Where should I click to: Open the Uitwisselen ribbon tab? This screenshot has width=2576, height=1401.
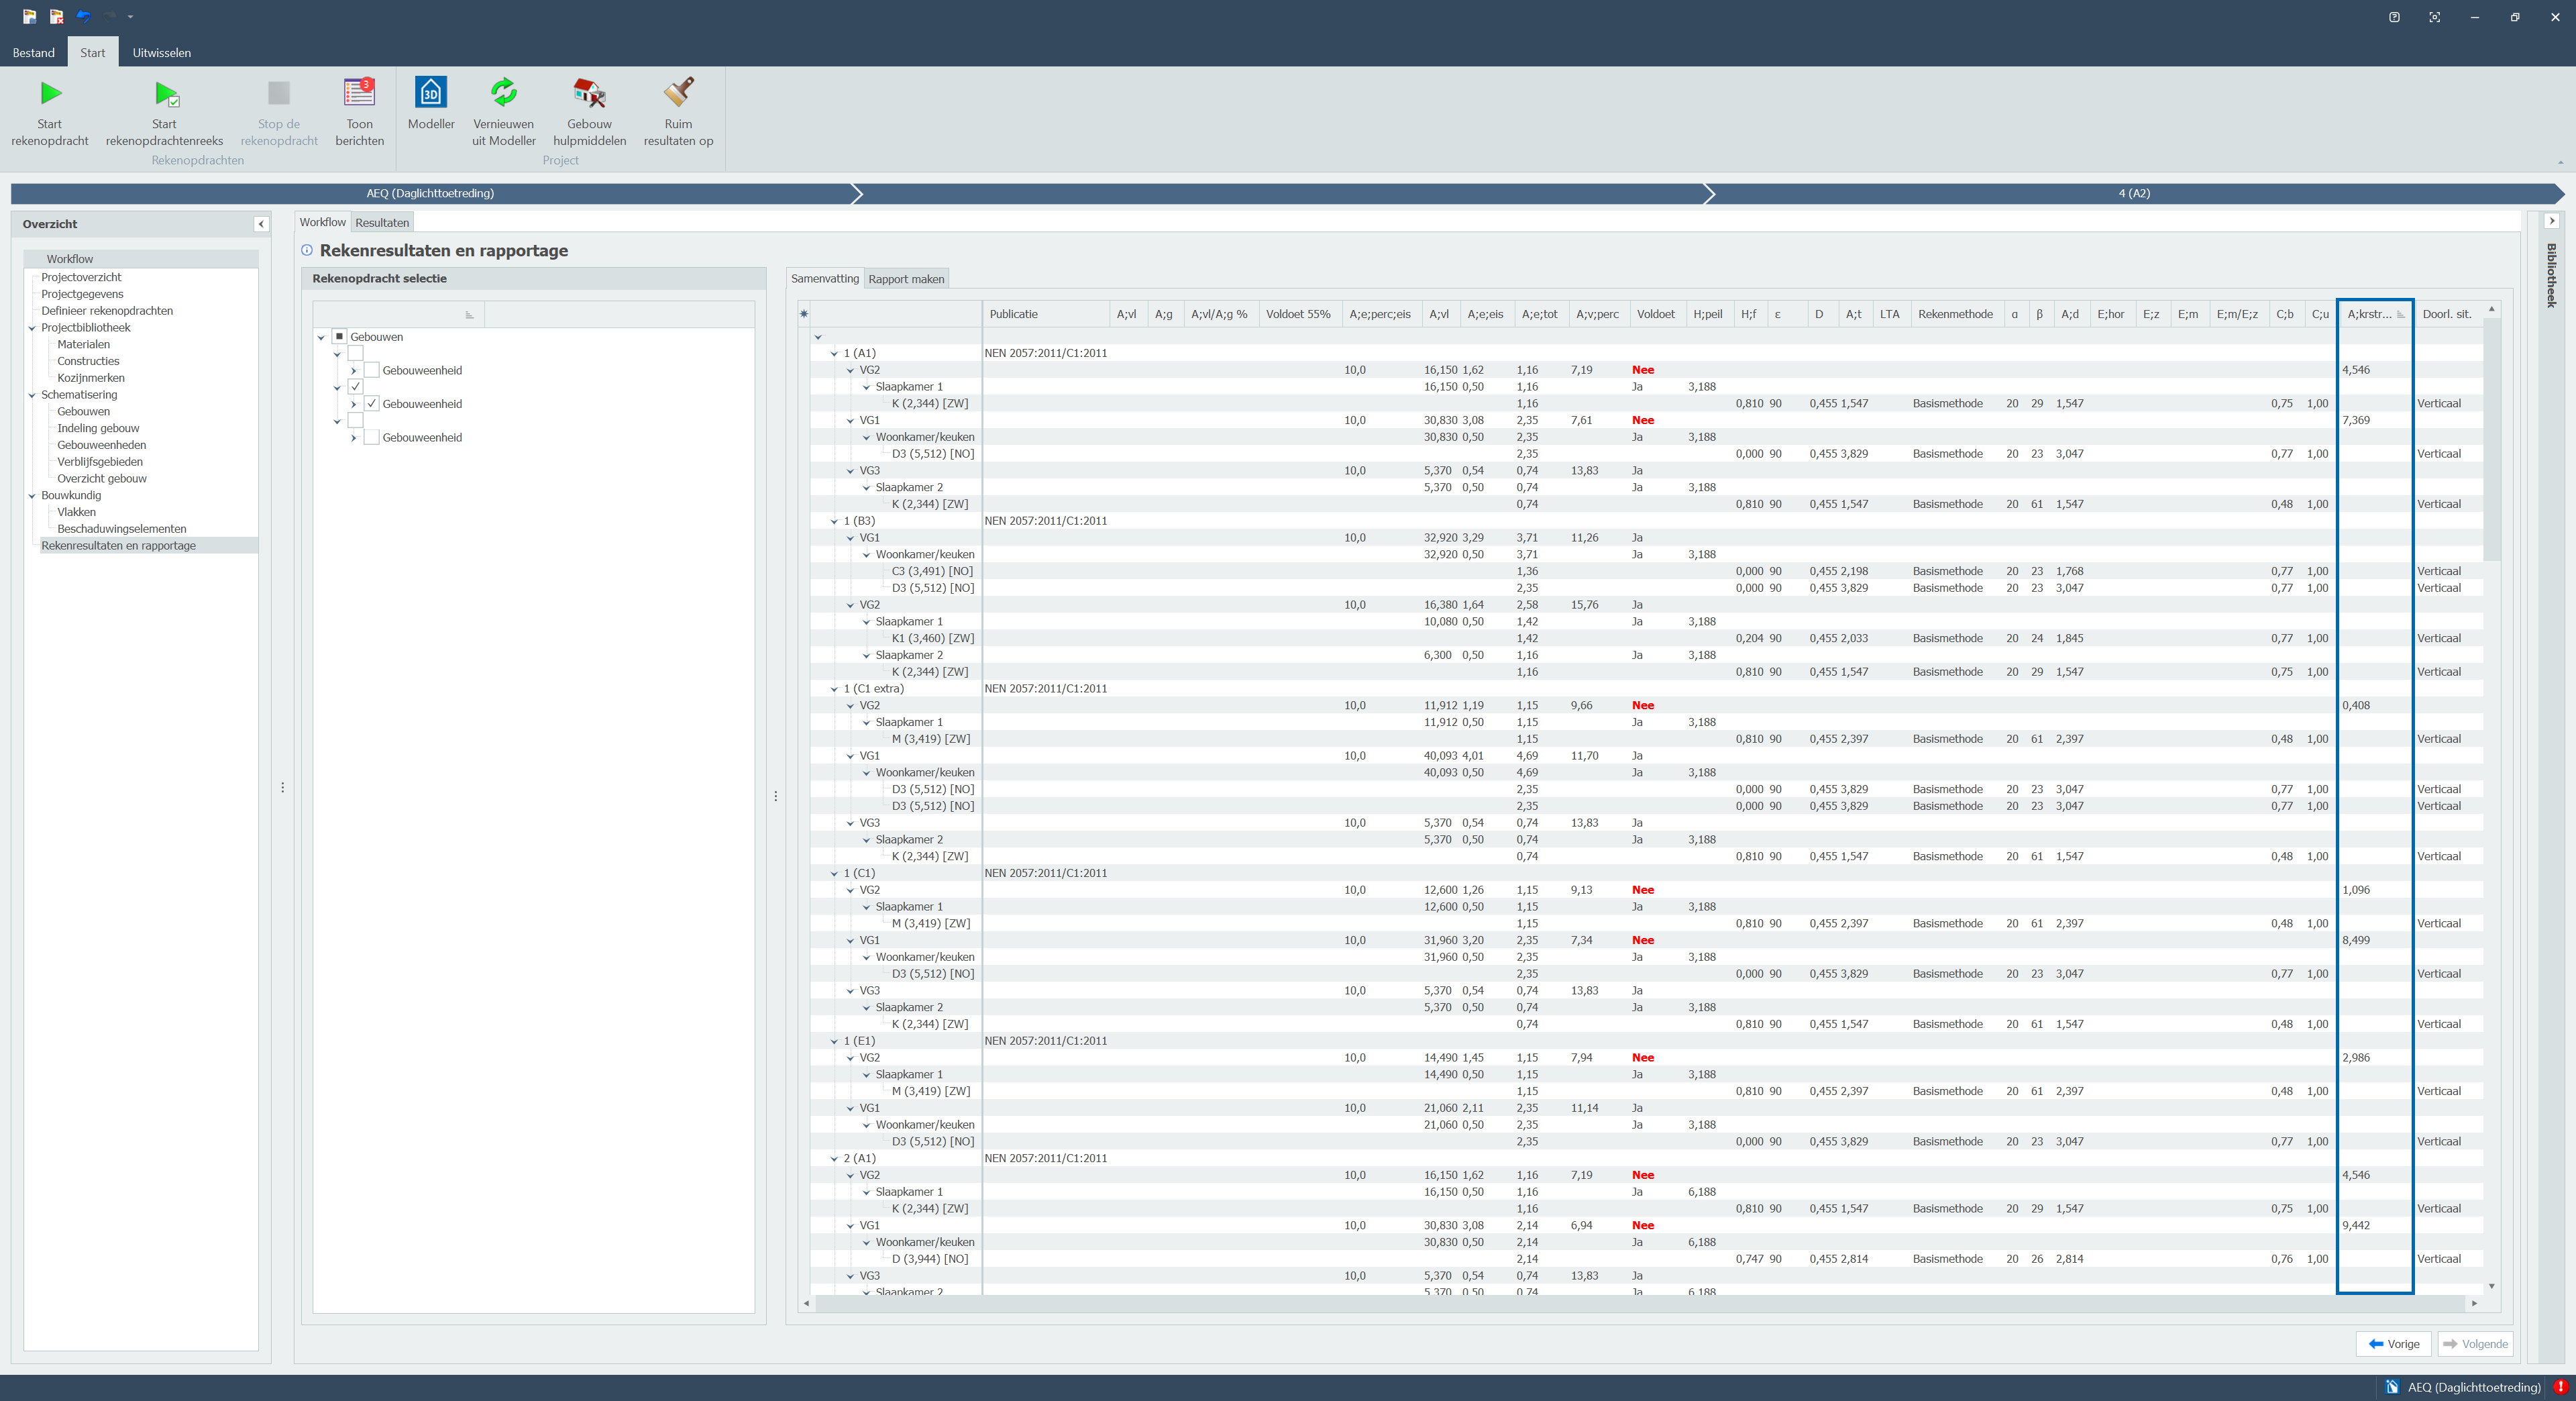(x=162, y=53)
